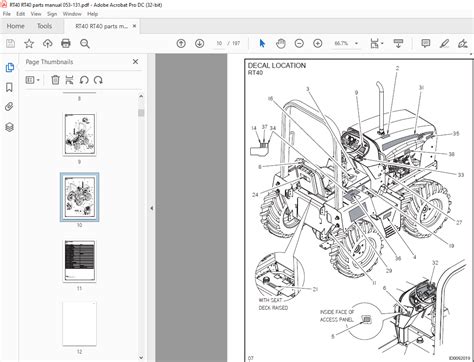Zoom out with minus icon
The width and height of the screenshot is (474, 362).
tap(299, 43)
